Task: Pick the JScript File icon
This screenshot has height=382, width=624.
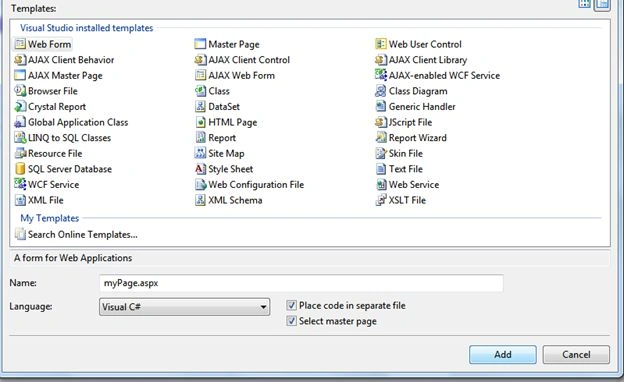Action: [380, 122]
